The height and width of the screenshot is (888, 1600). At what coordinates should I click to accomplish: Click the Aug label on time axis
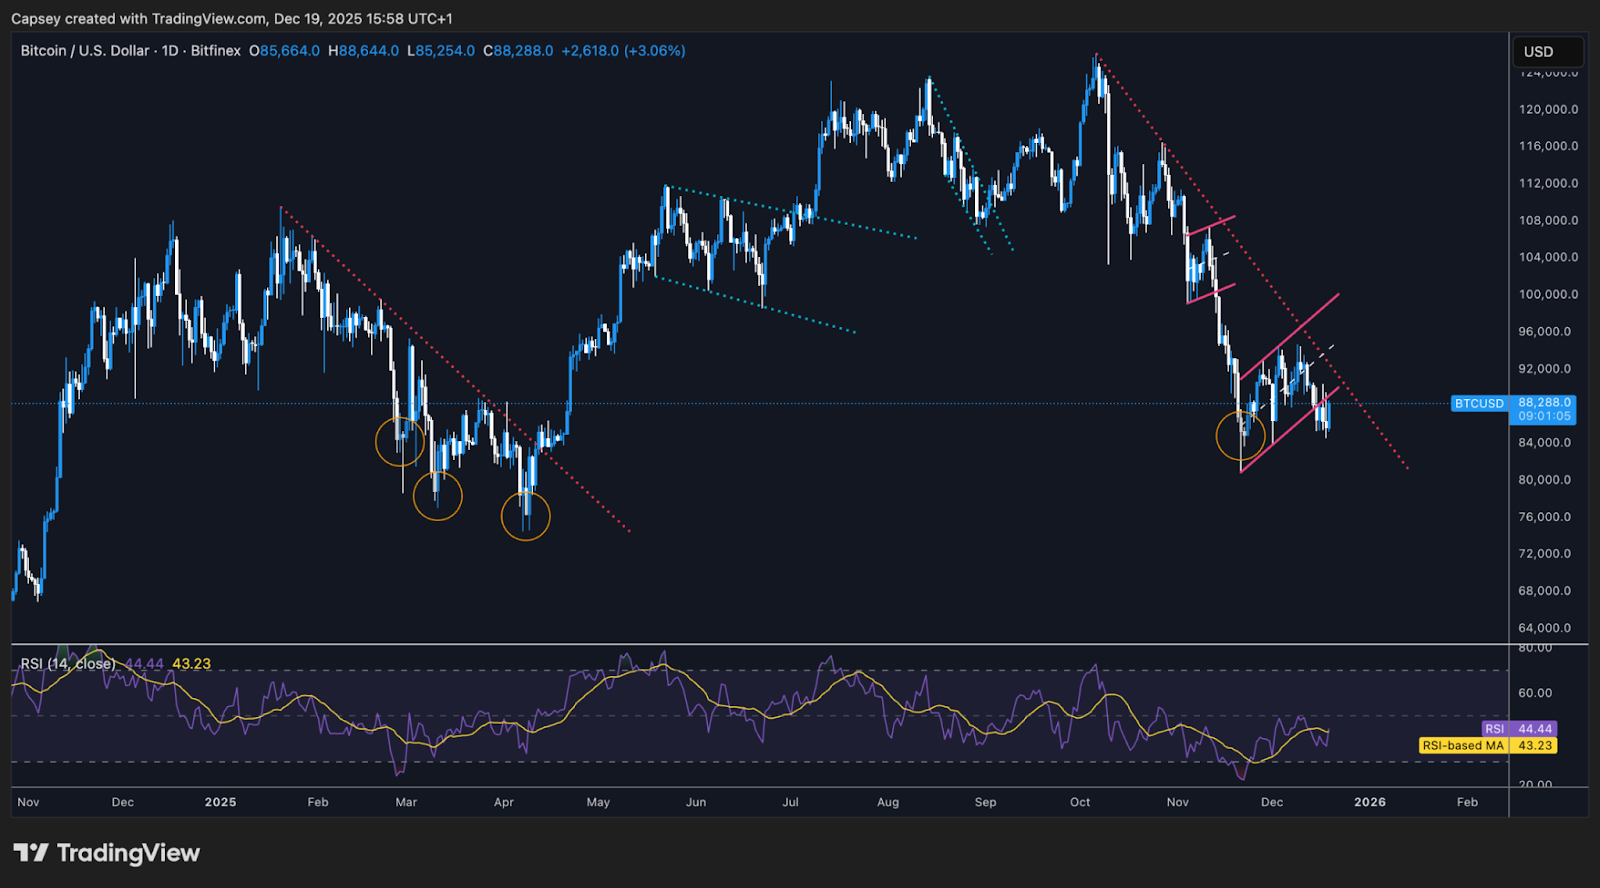click(x=888, y=802)
